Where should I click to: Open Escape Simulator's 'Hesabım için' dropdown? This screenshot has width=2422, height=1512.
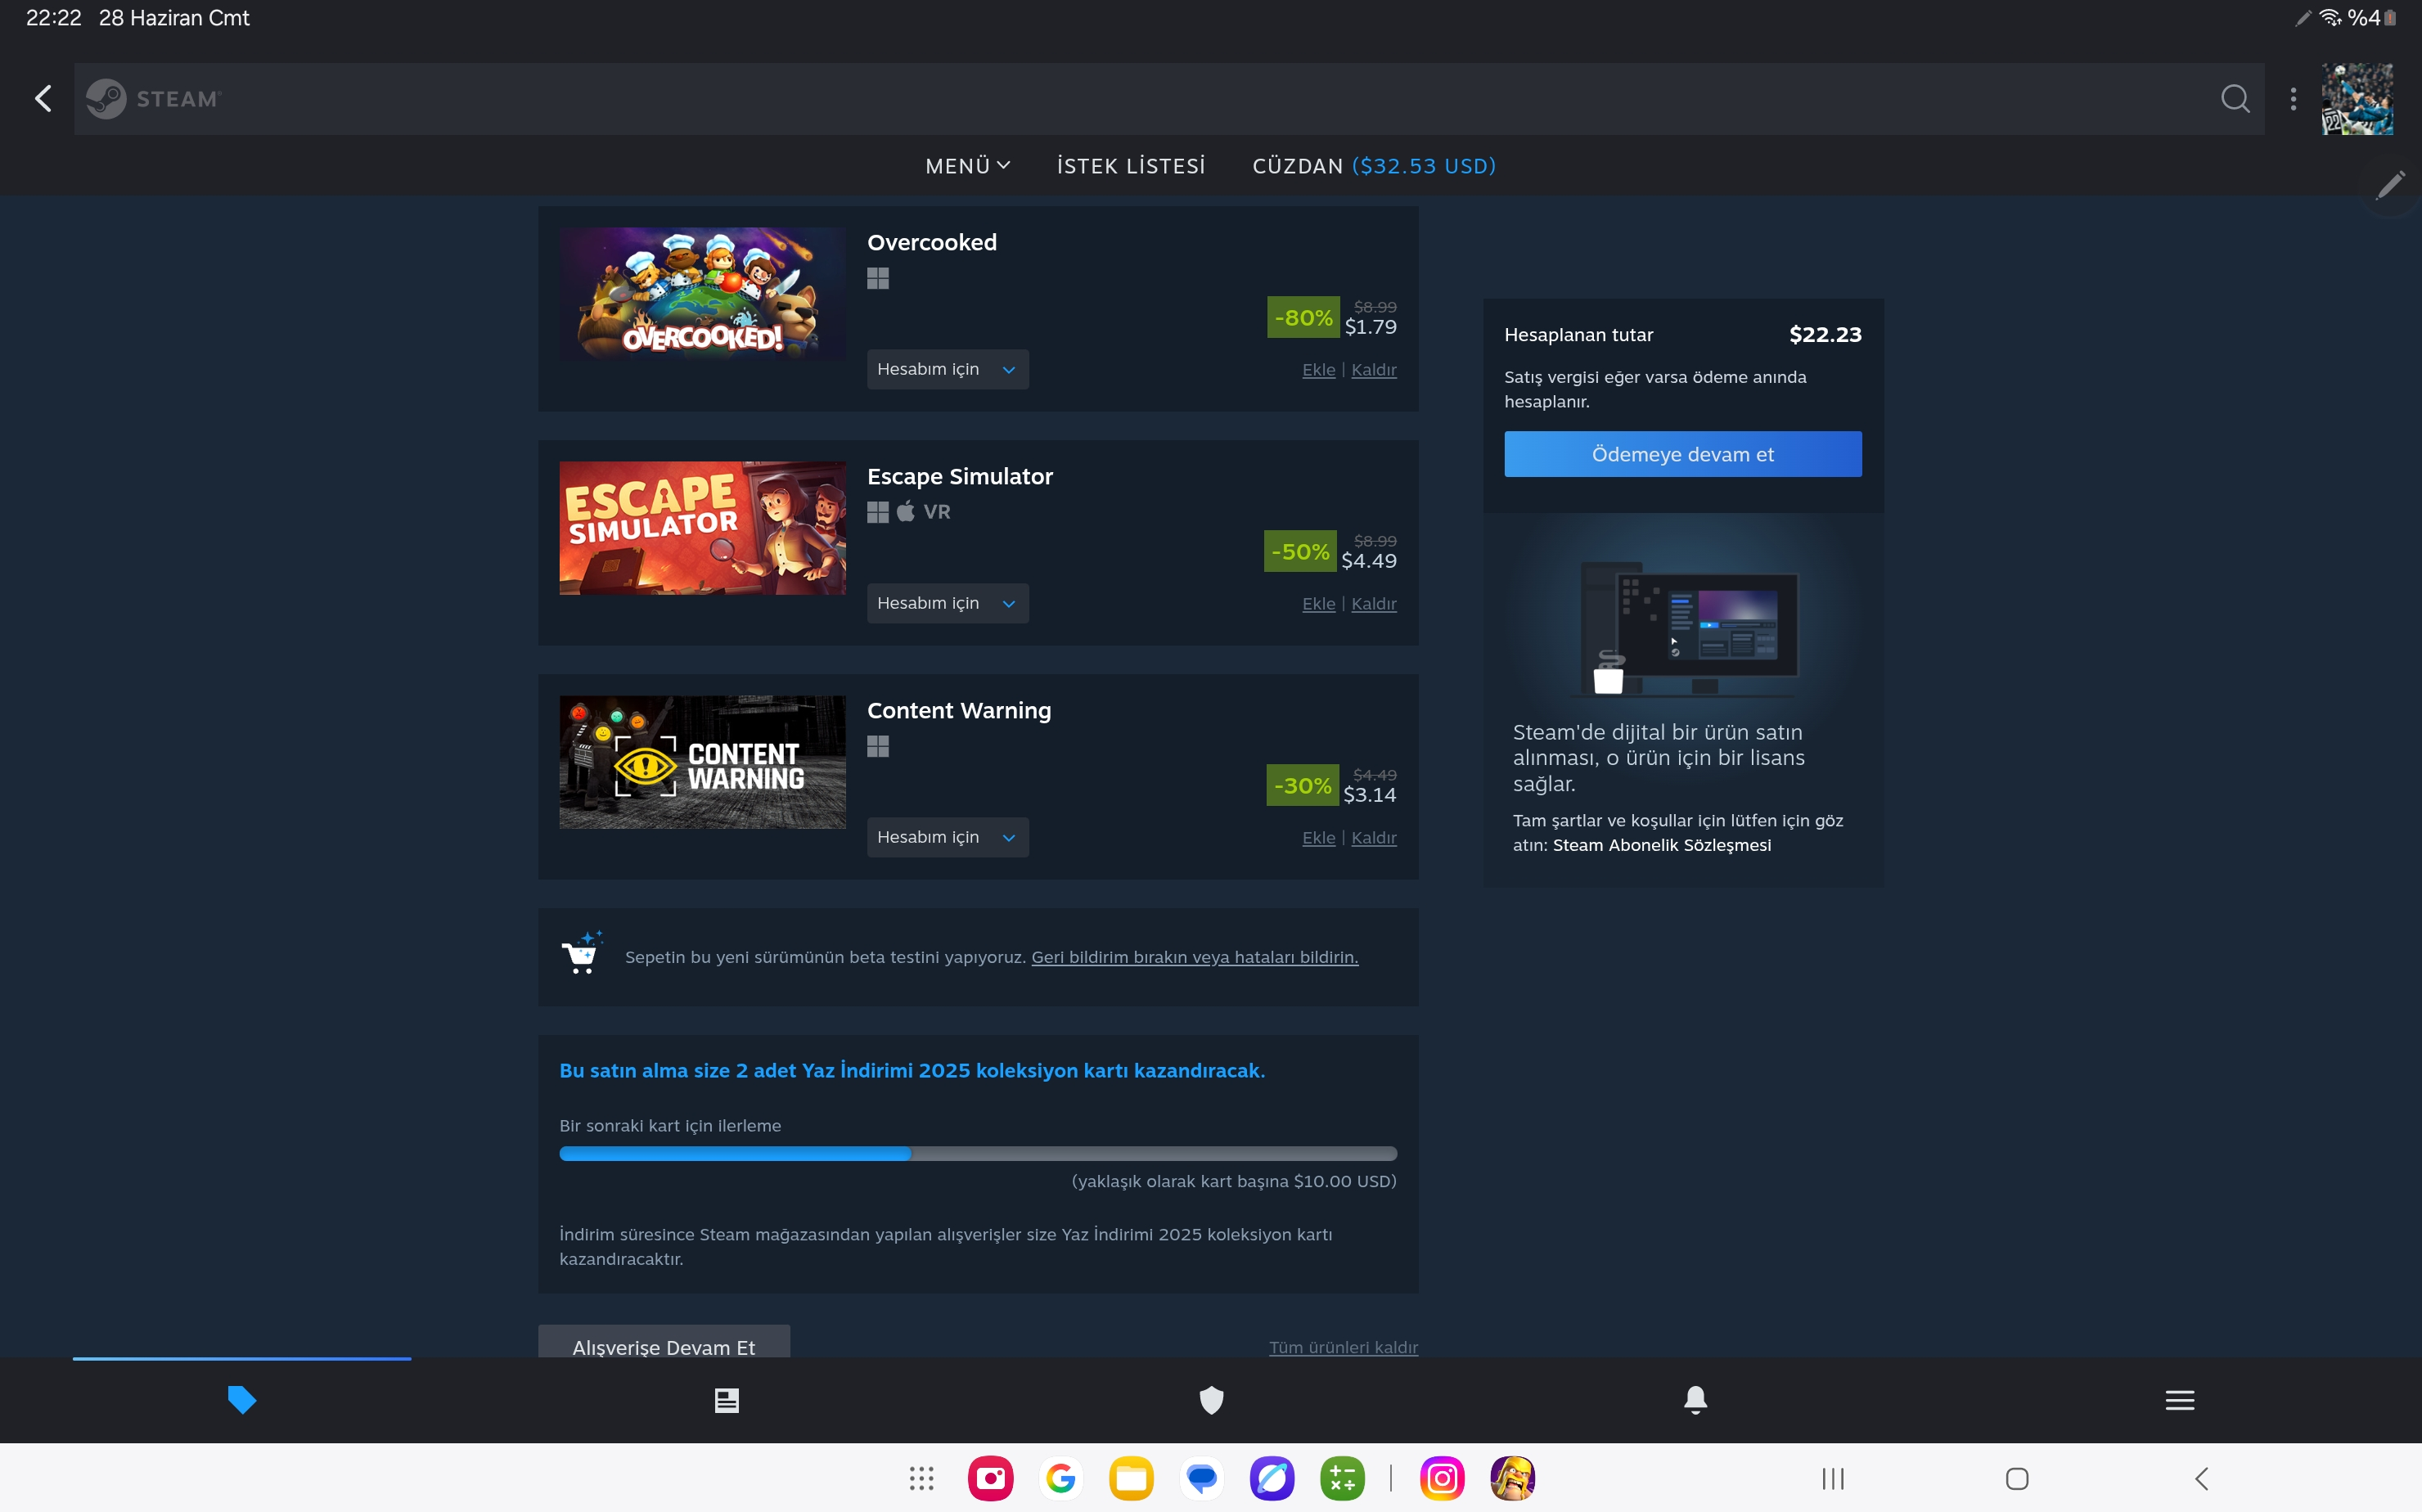click(x=947, y=603)
